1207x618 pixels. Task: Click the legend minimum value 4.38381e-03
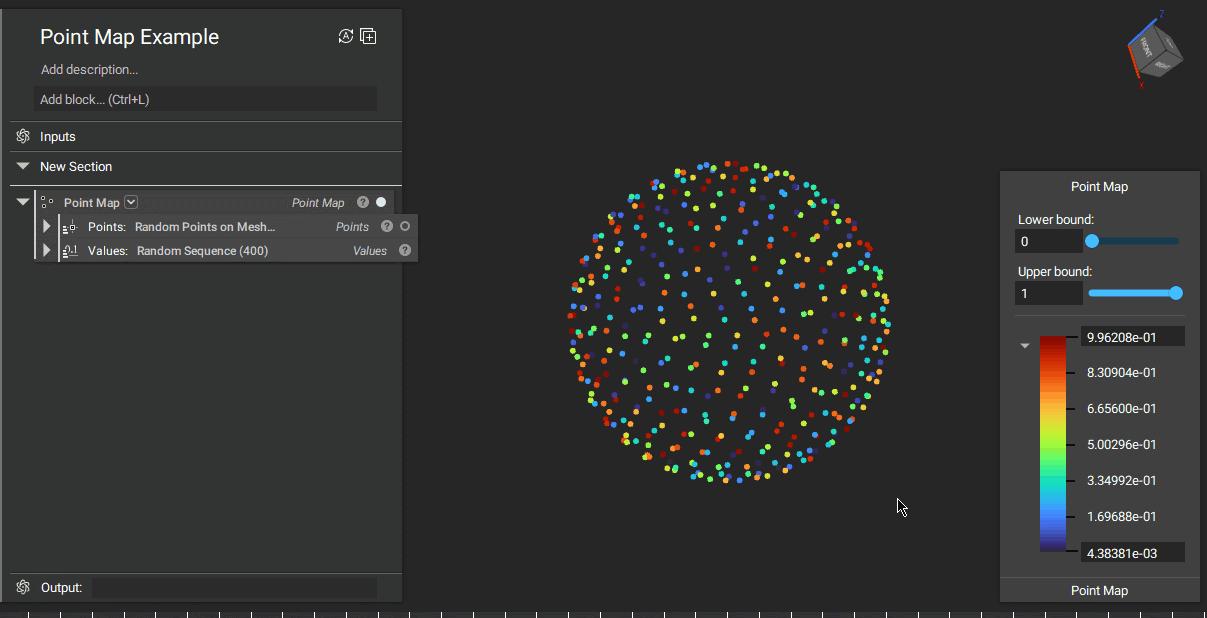point(1132,552)
